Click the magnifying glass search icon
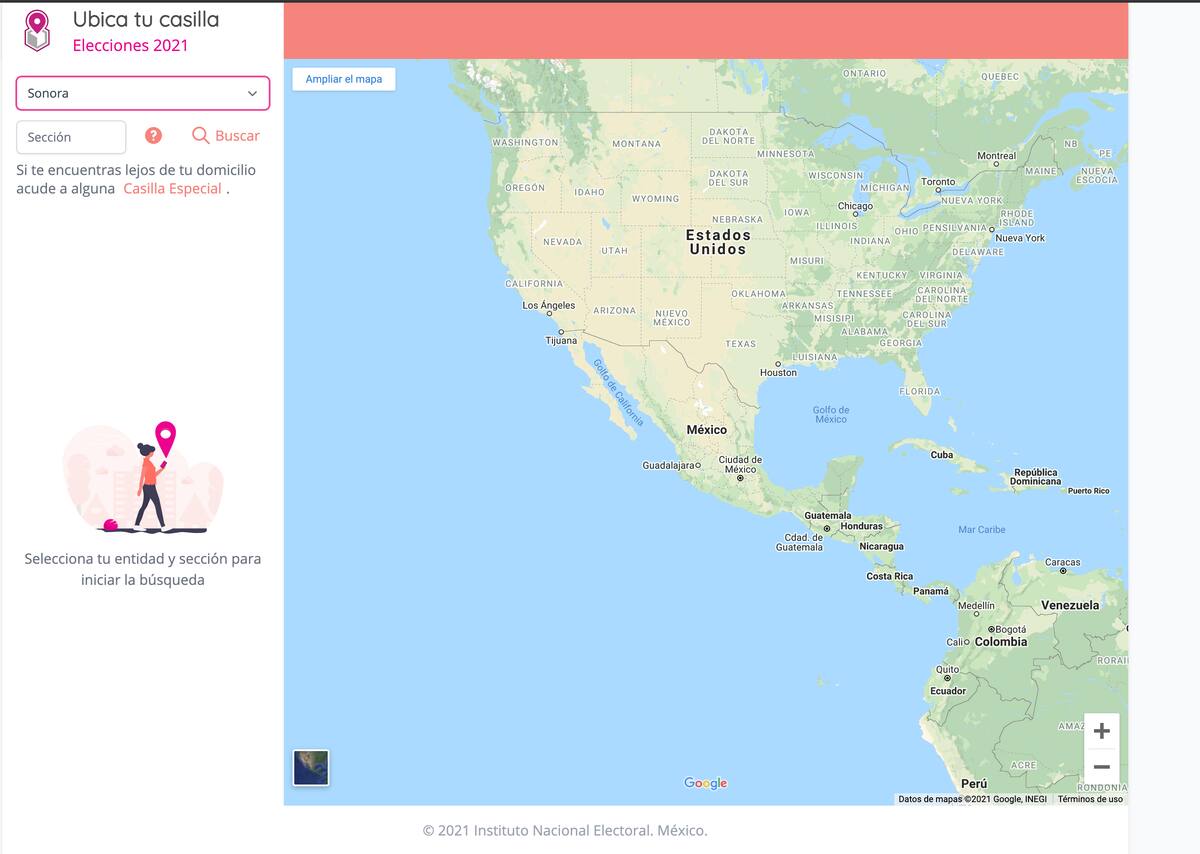Viewport: 1200px width, 854px height. click(201, 136)
